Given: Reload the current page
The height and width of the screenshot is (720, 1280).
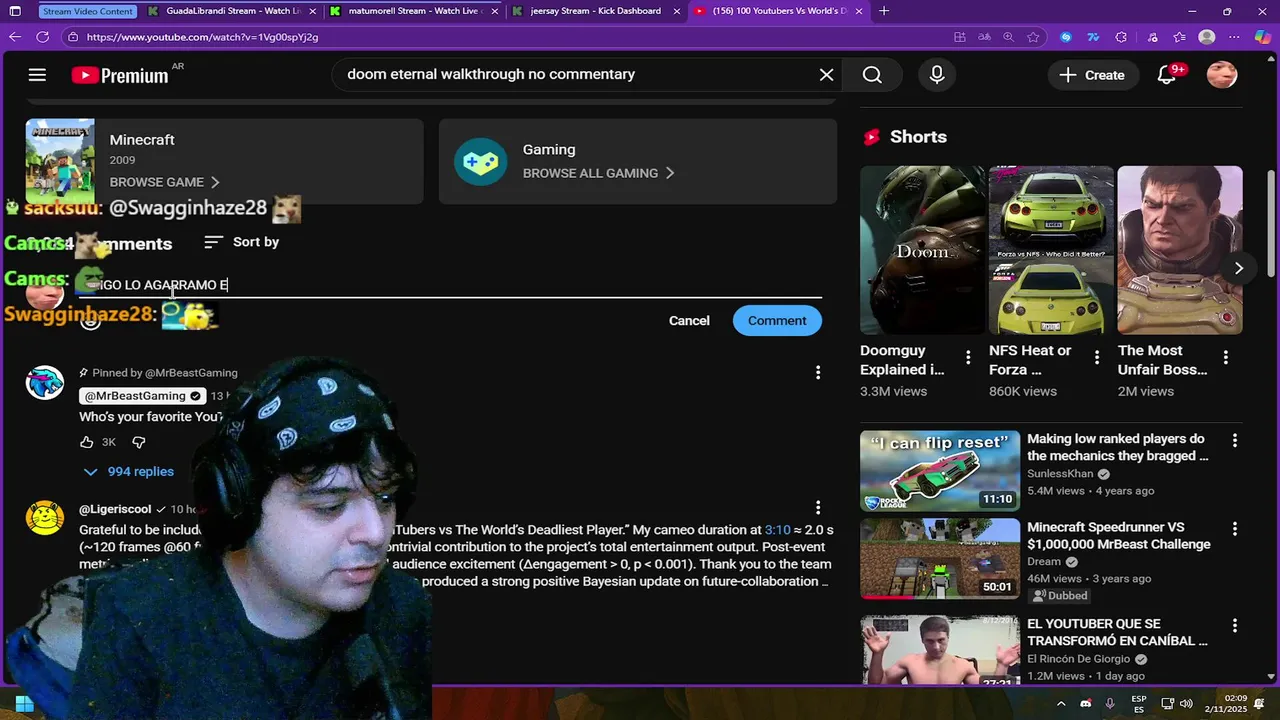Looking at the screenshot, I should pyautogui.click(x=43, y=37).
